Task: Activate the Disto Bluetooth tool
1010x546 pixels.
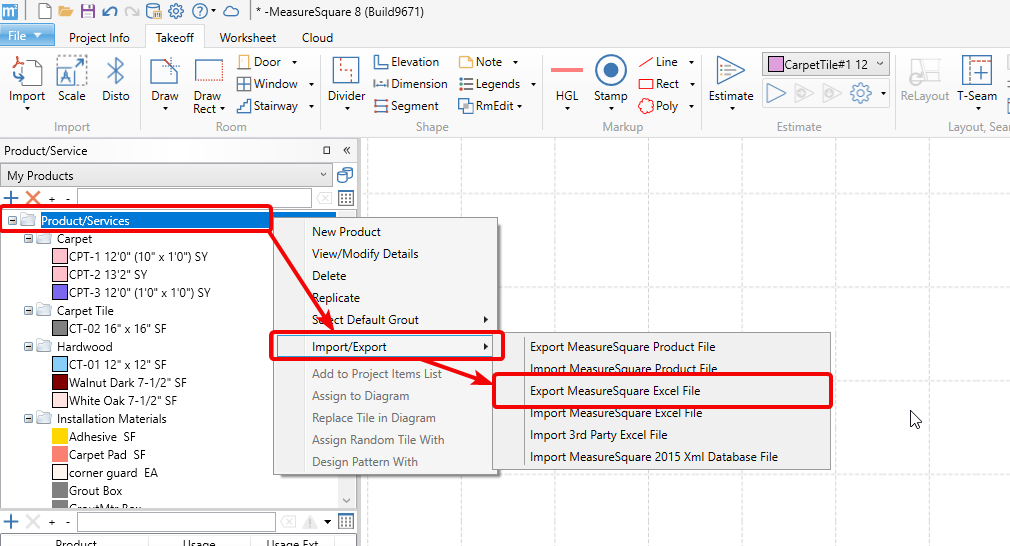Action: coord(116,79)
